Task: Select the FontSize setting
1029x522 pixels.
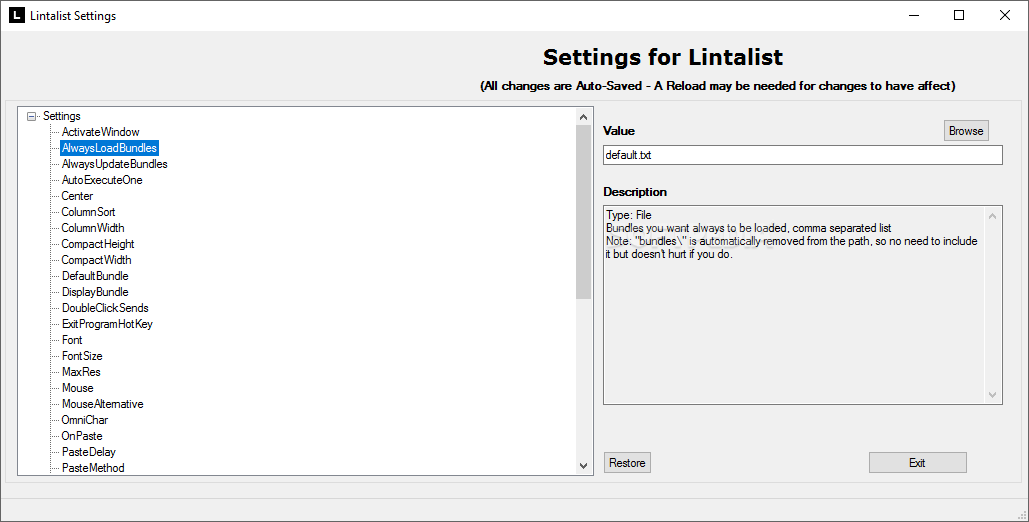Action: tap(82, 356)
